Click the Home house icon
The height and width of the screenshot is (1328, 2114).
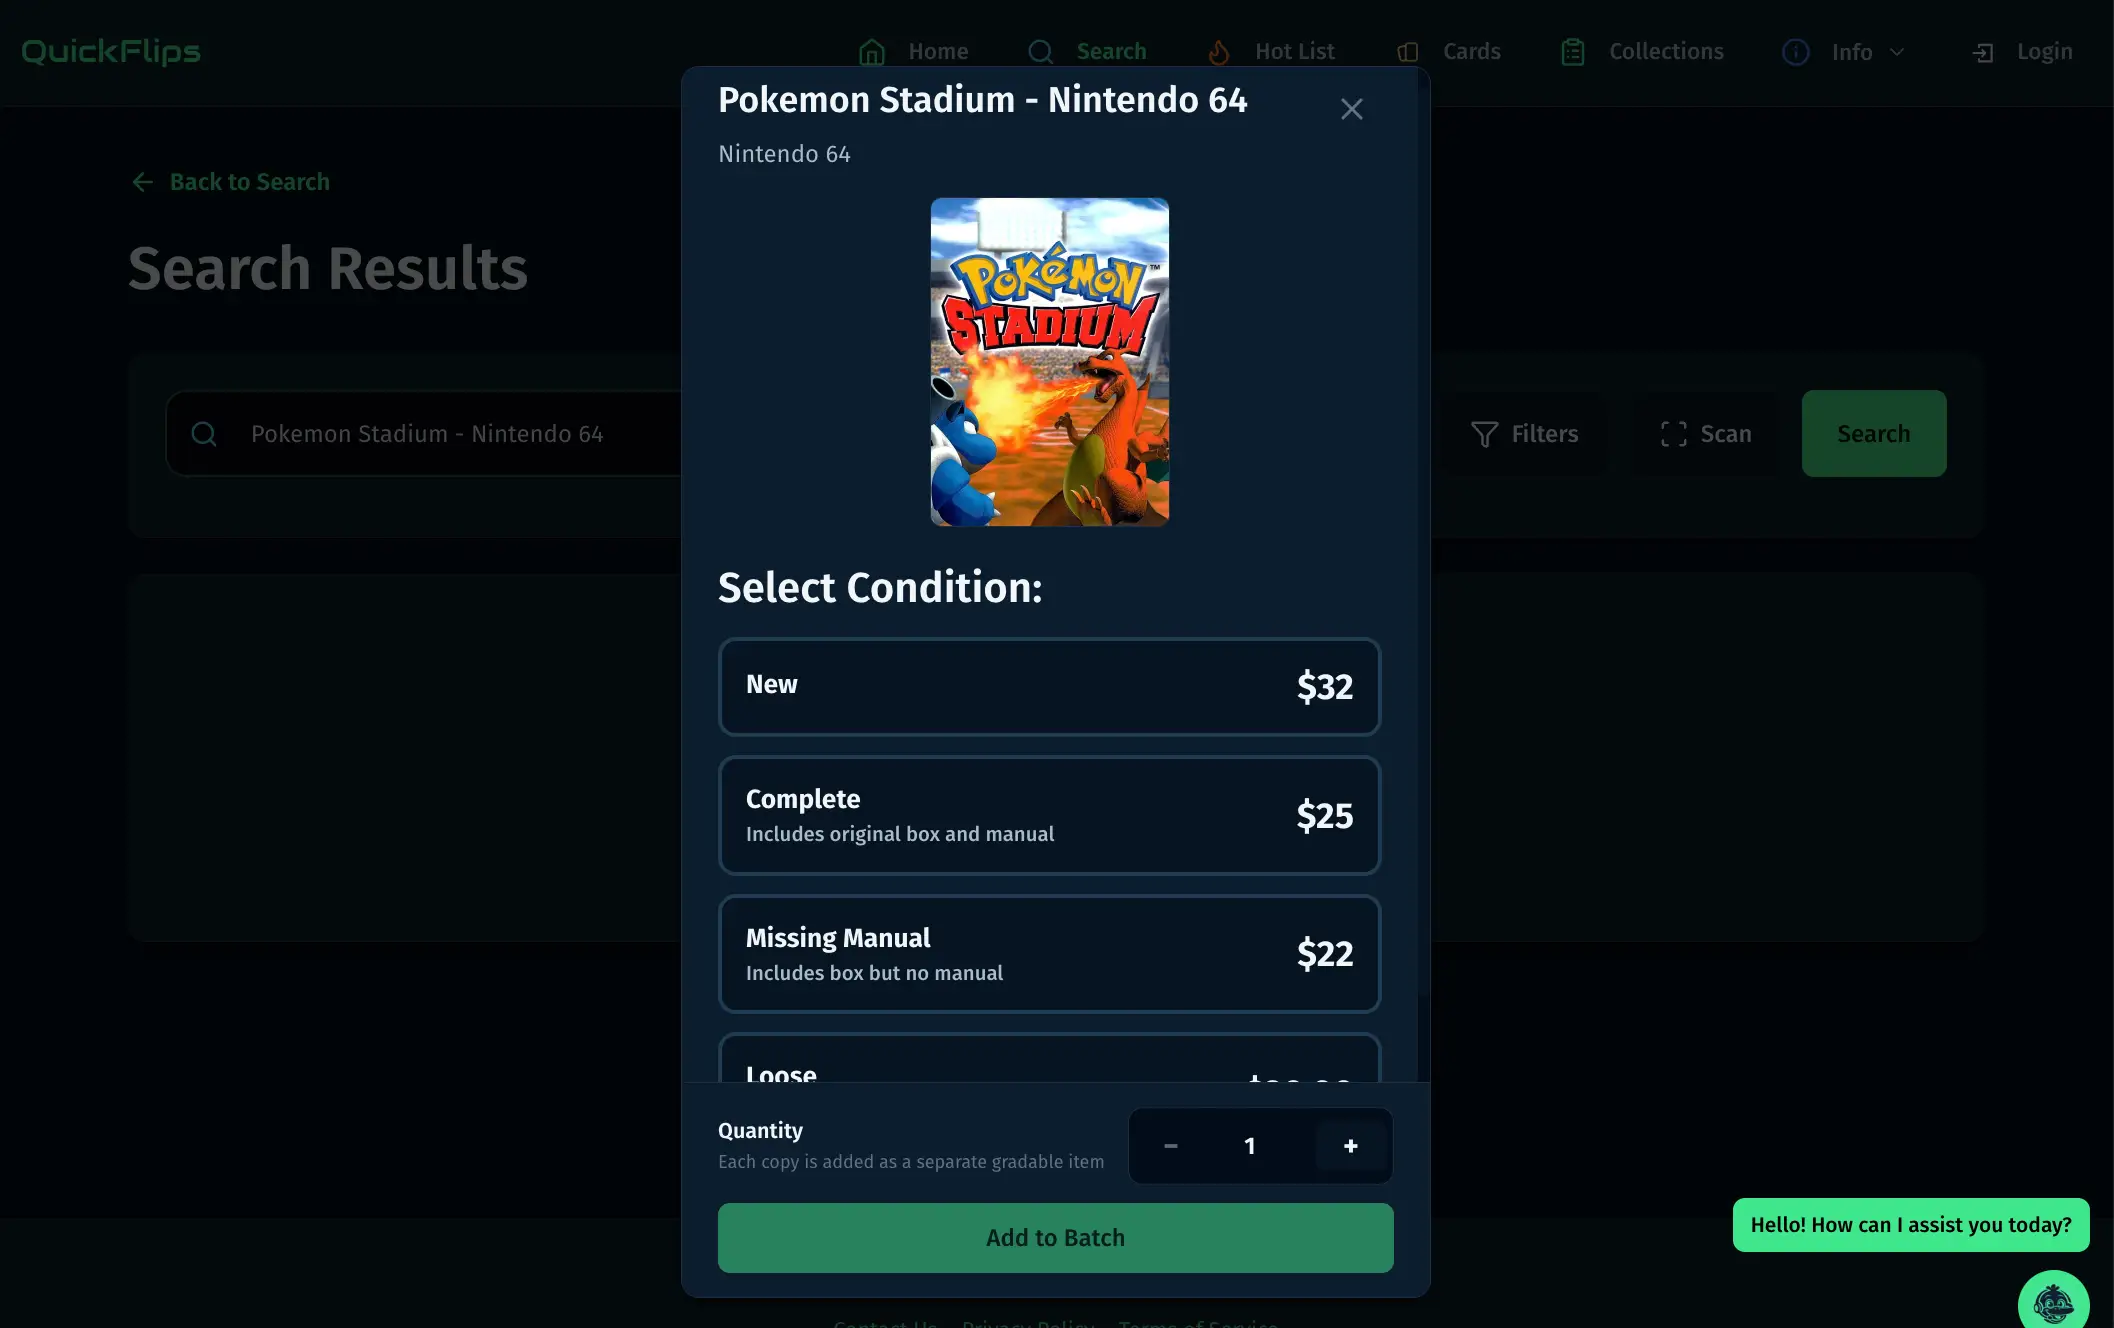[x=872, y=52]
